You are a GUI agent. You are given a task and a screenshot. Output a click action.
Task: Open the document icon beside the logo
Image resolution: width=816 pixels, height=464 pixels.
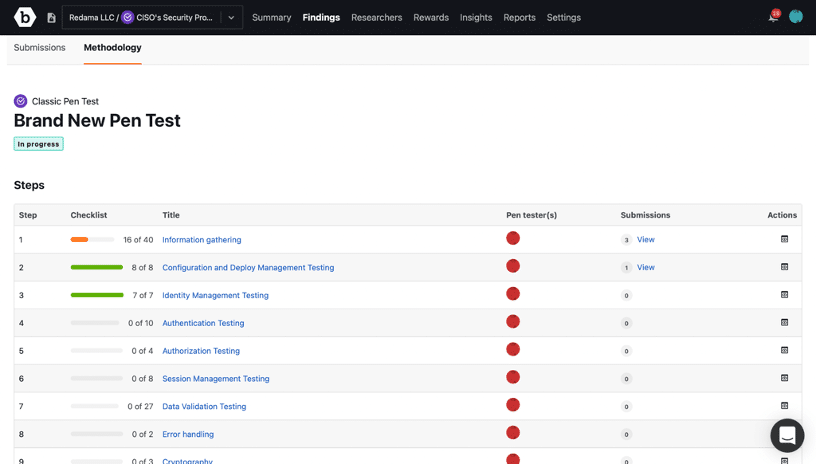[x=51, y=18]
